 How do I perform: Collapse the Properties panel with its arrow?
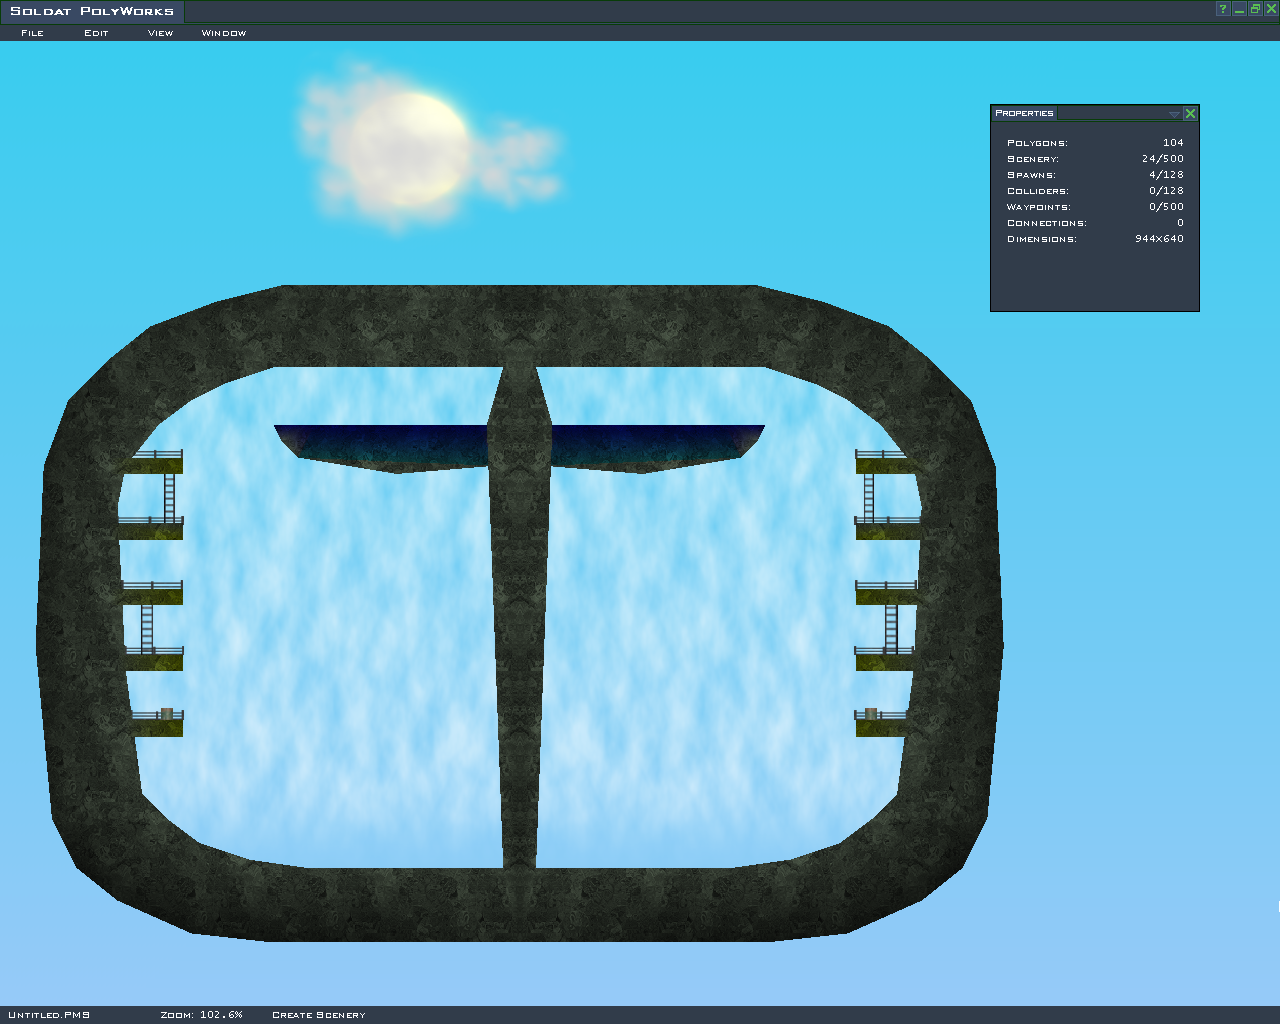(1174, 114)
